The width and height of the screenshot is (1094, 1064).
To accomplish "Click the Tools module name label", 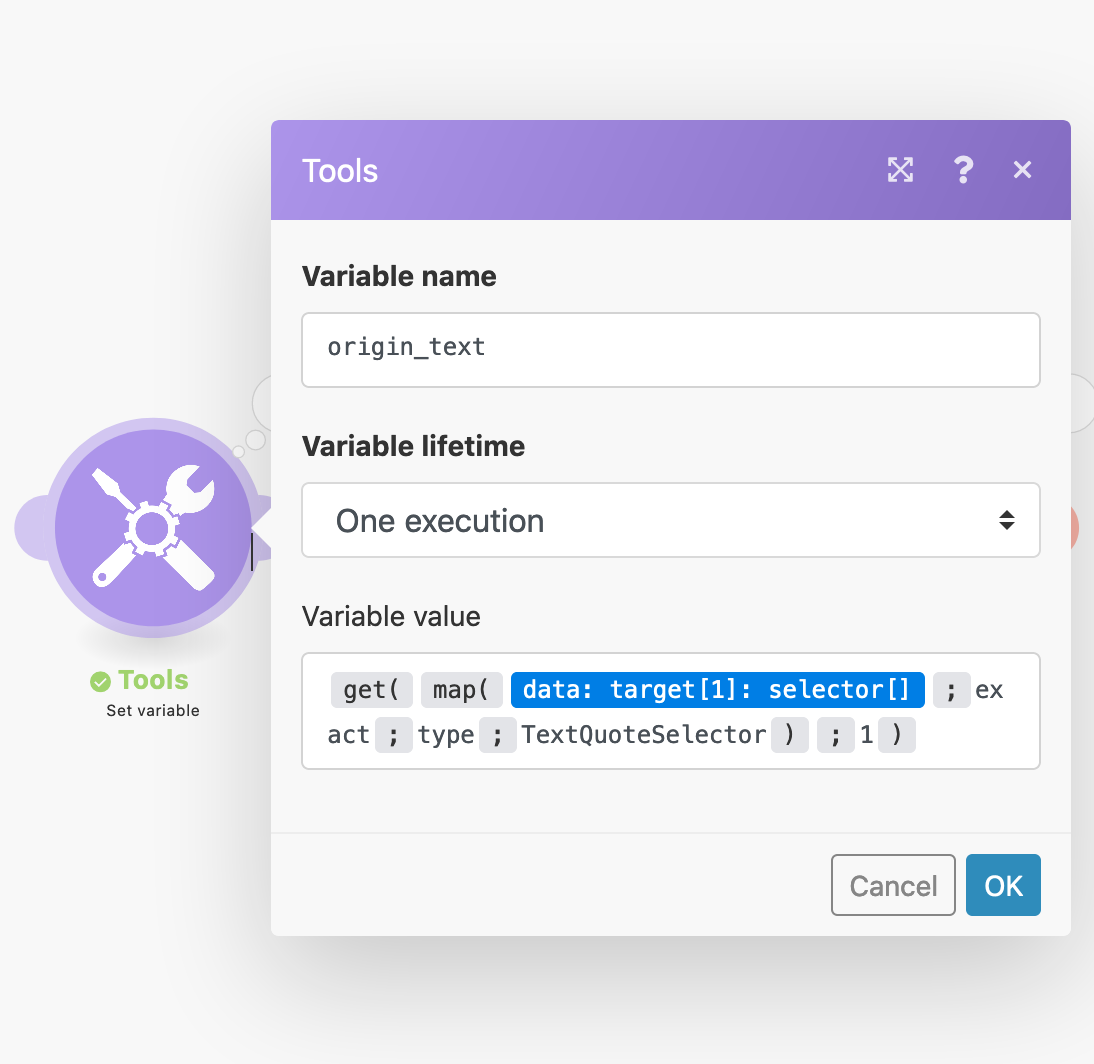I will click(153, 680).
